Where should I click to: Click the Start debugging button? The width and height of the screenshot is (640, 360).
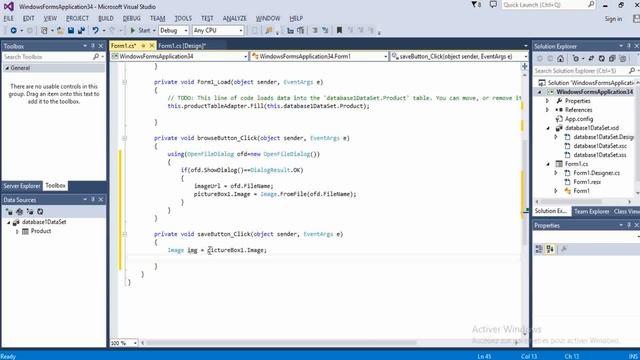(x=140, y=30)
